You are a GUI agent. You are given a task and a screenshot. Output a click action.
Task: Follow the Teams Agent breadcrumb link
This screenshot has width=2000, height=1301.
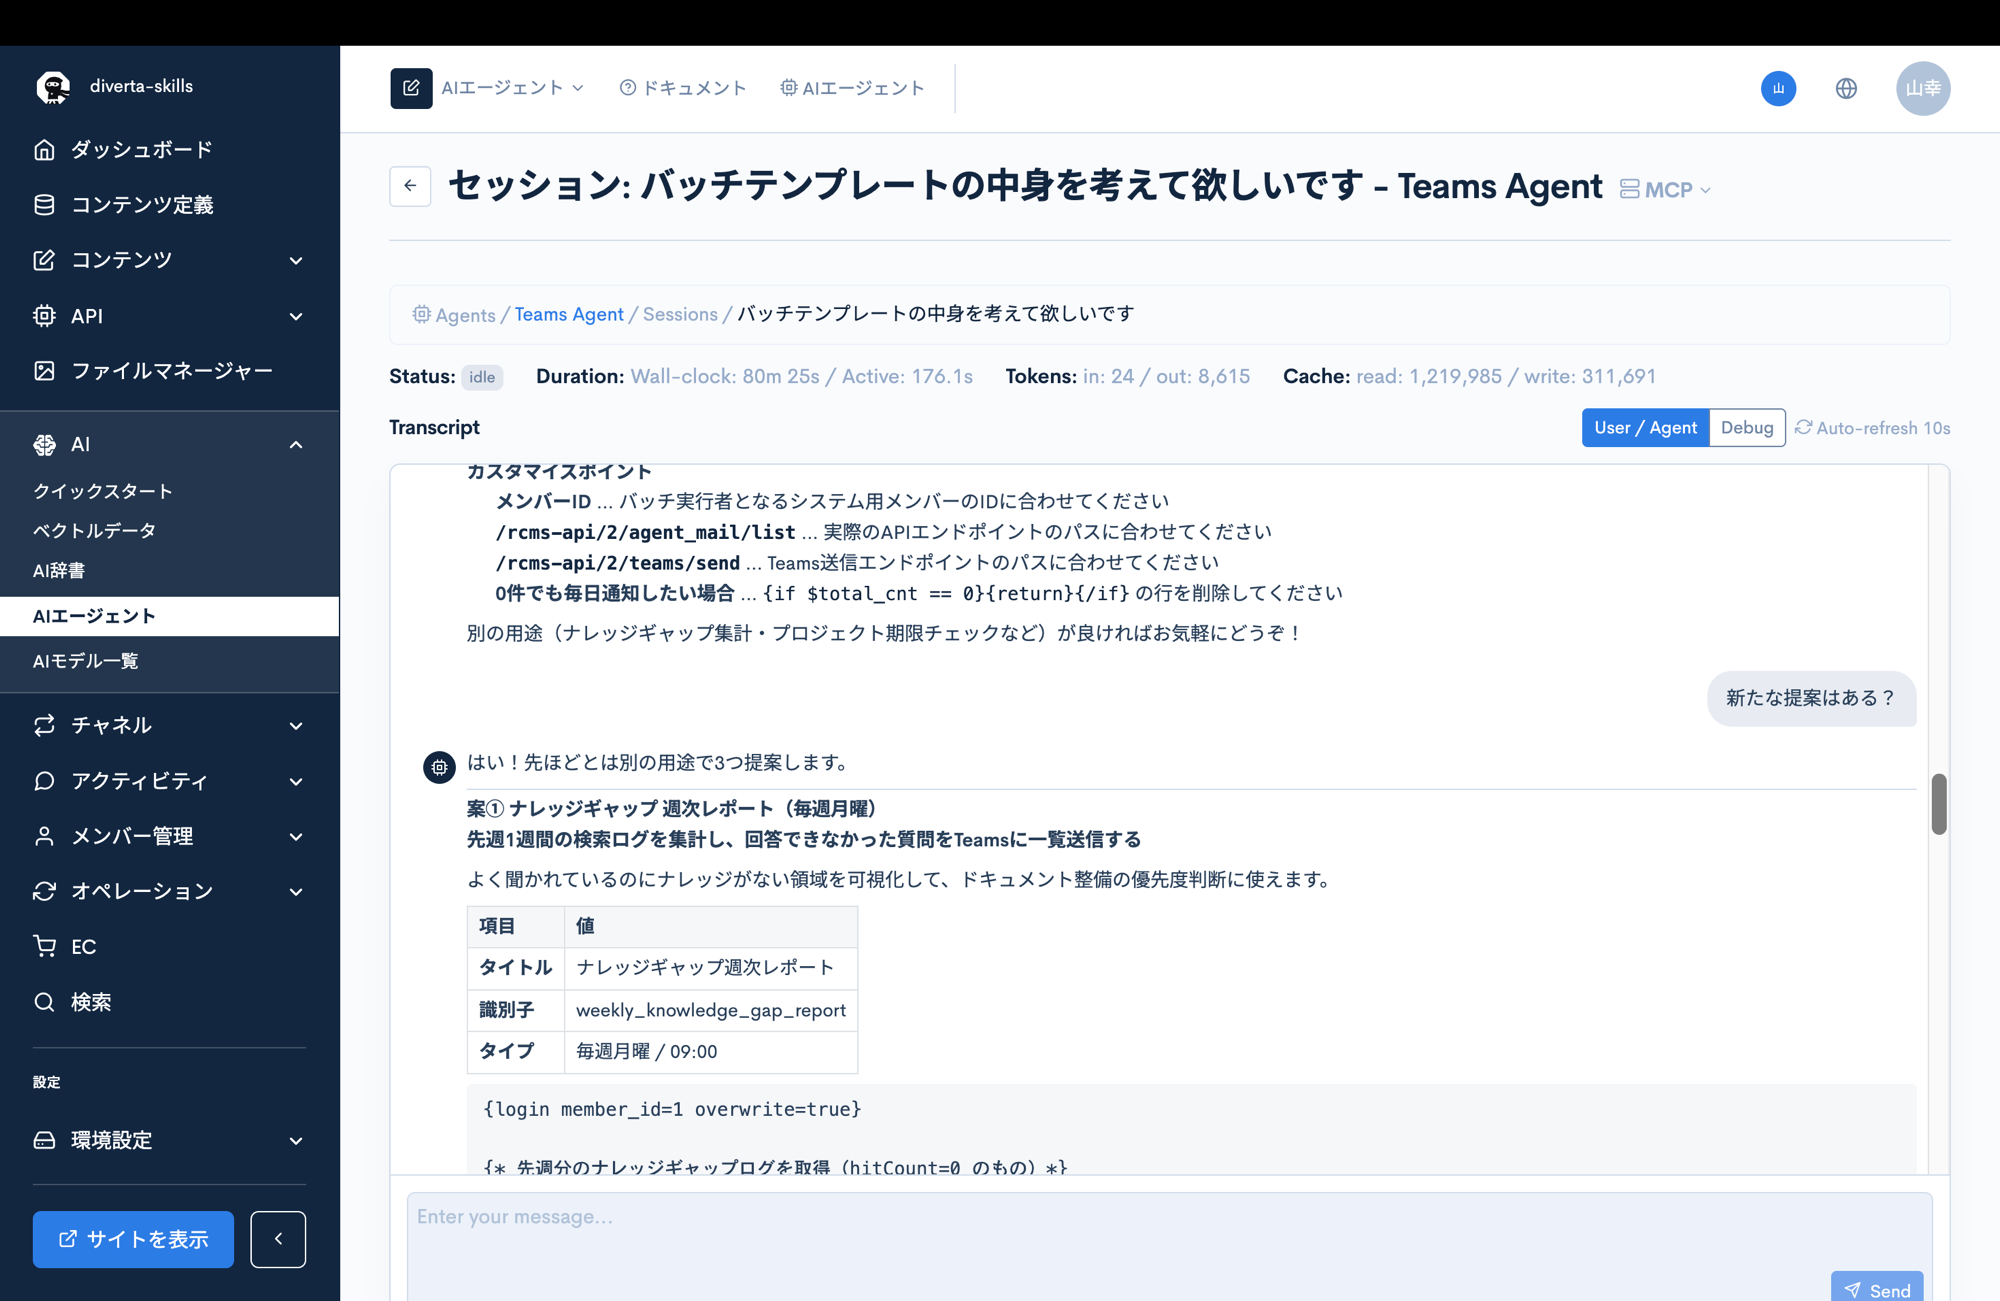[x=569, y=314]
